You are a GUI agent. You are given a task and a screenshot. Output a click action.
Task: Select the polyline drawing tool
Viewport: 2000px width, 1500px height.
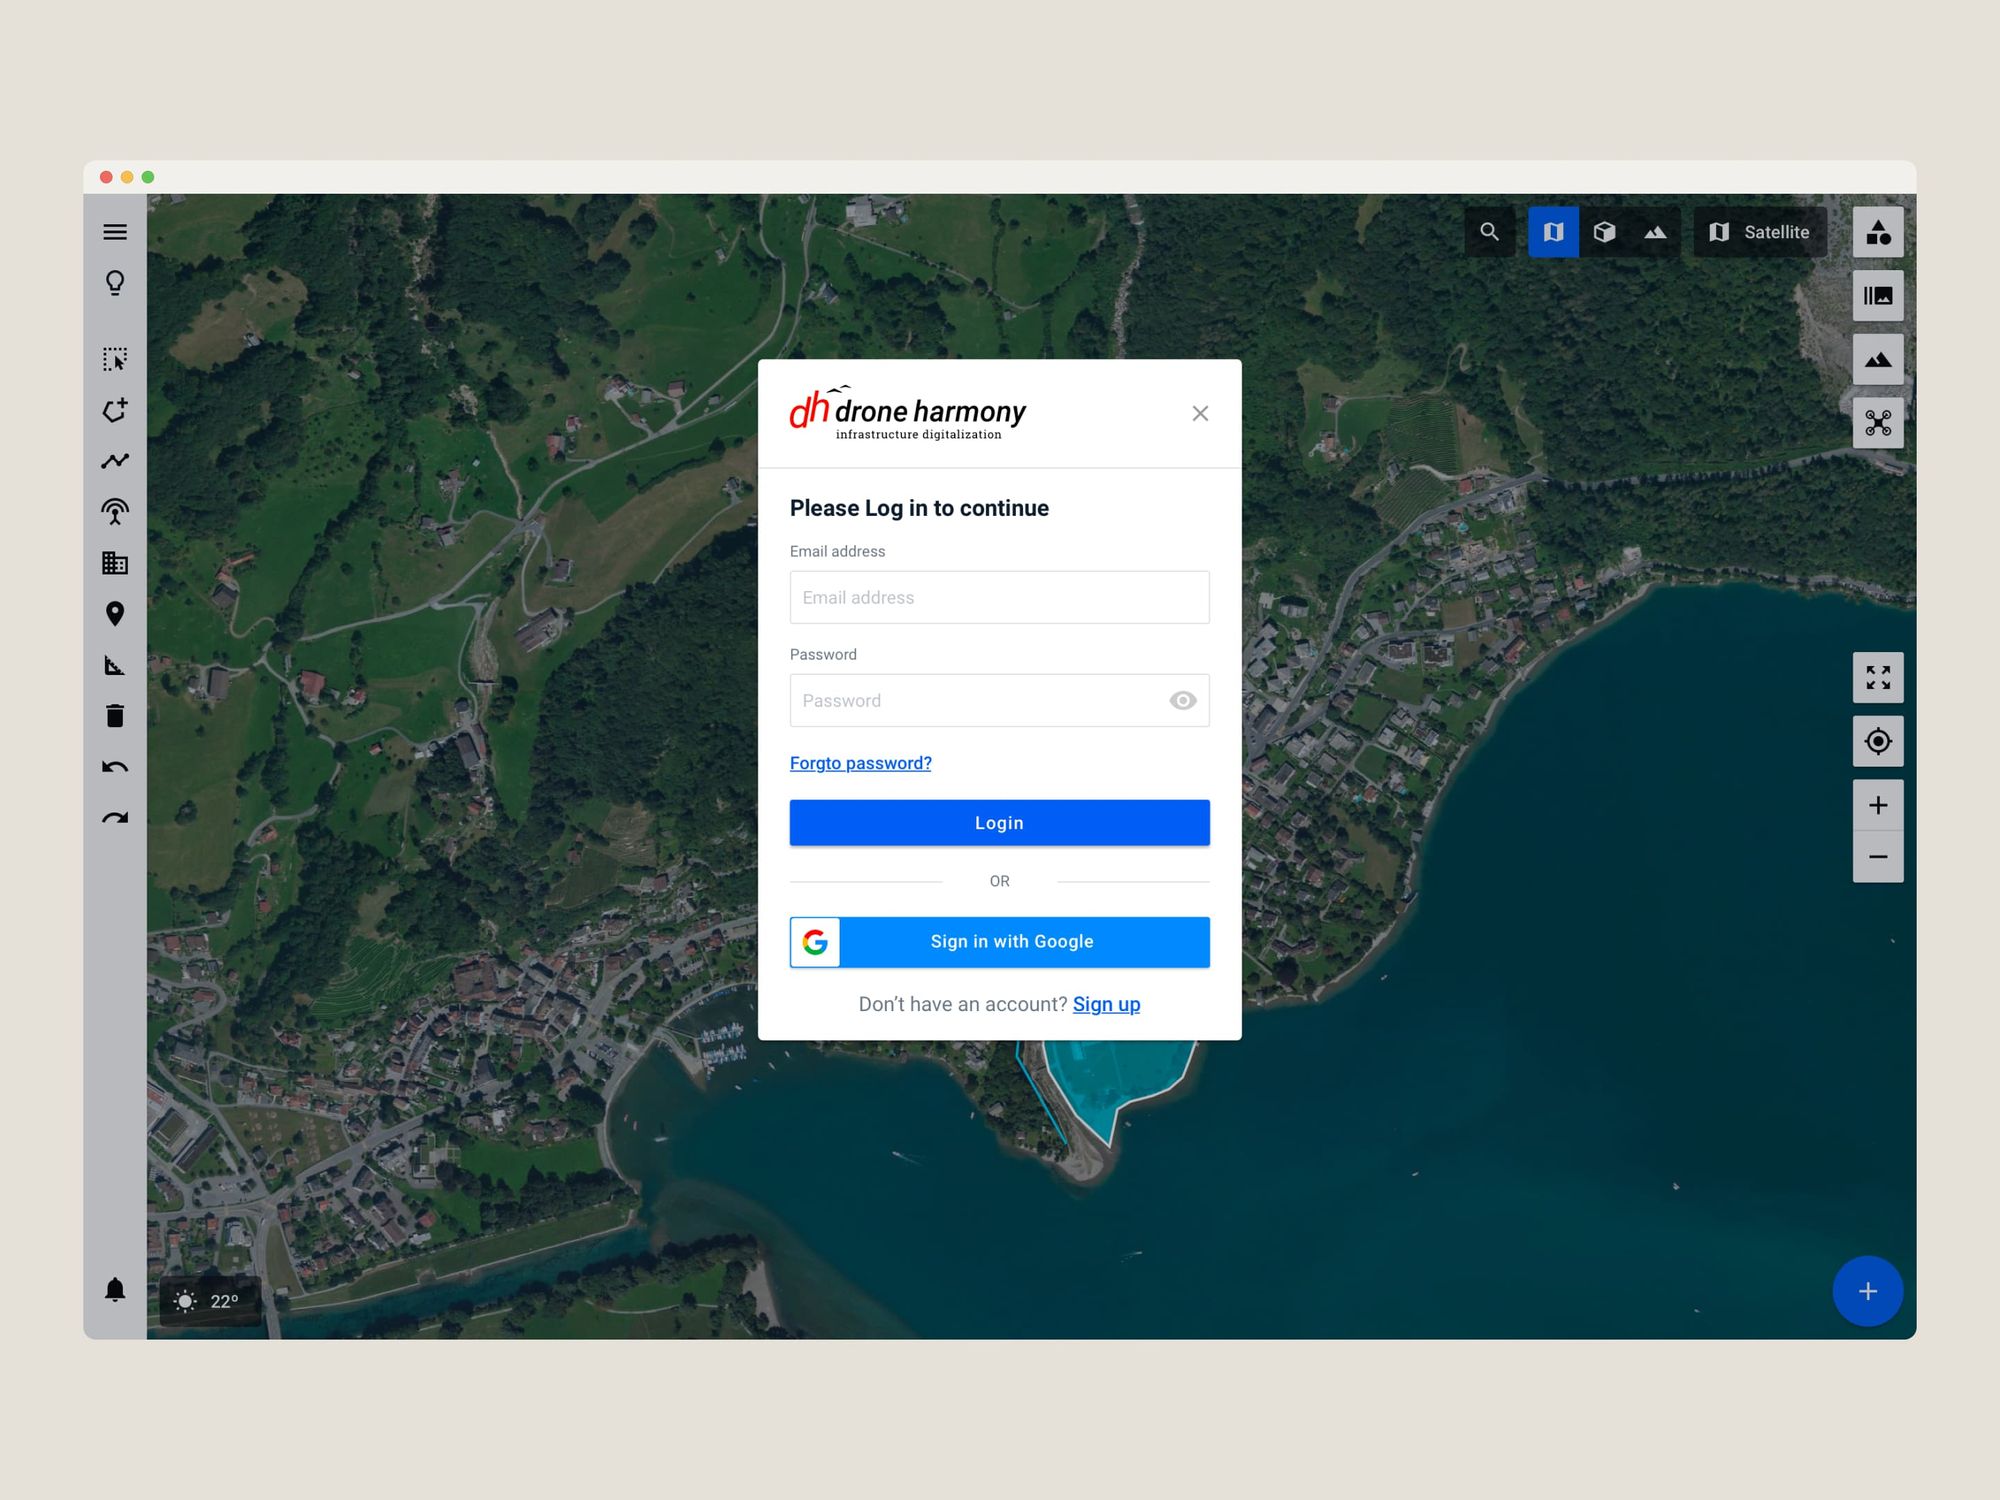point(115,461)
